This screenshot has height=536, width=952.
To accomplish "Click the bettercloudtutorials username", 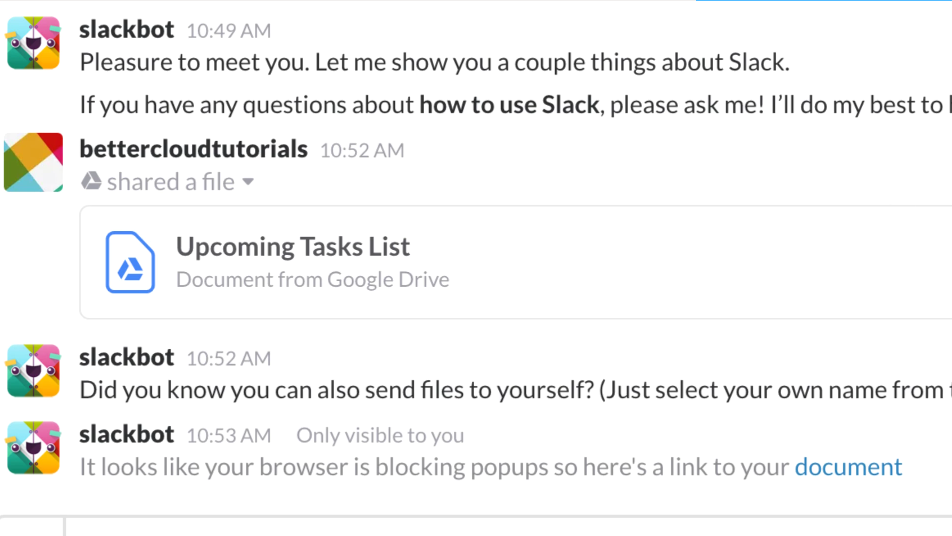I will 194,149.
